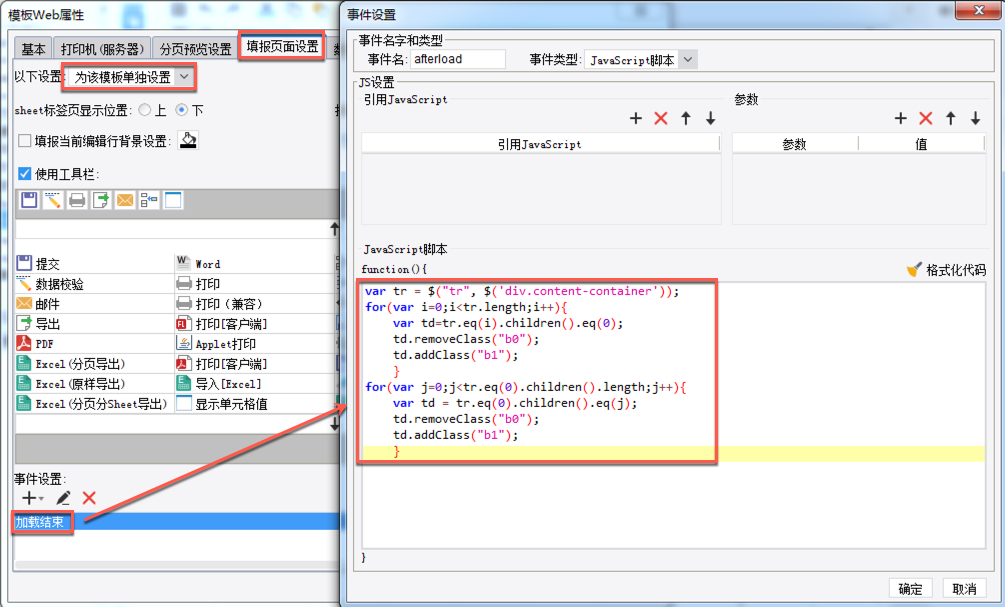Open the background color picker for editing row
1005x607 pixels.
tap(188, 140)
